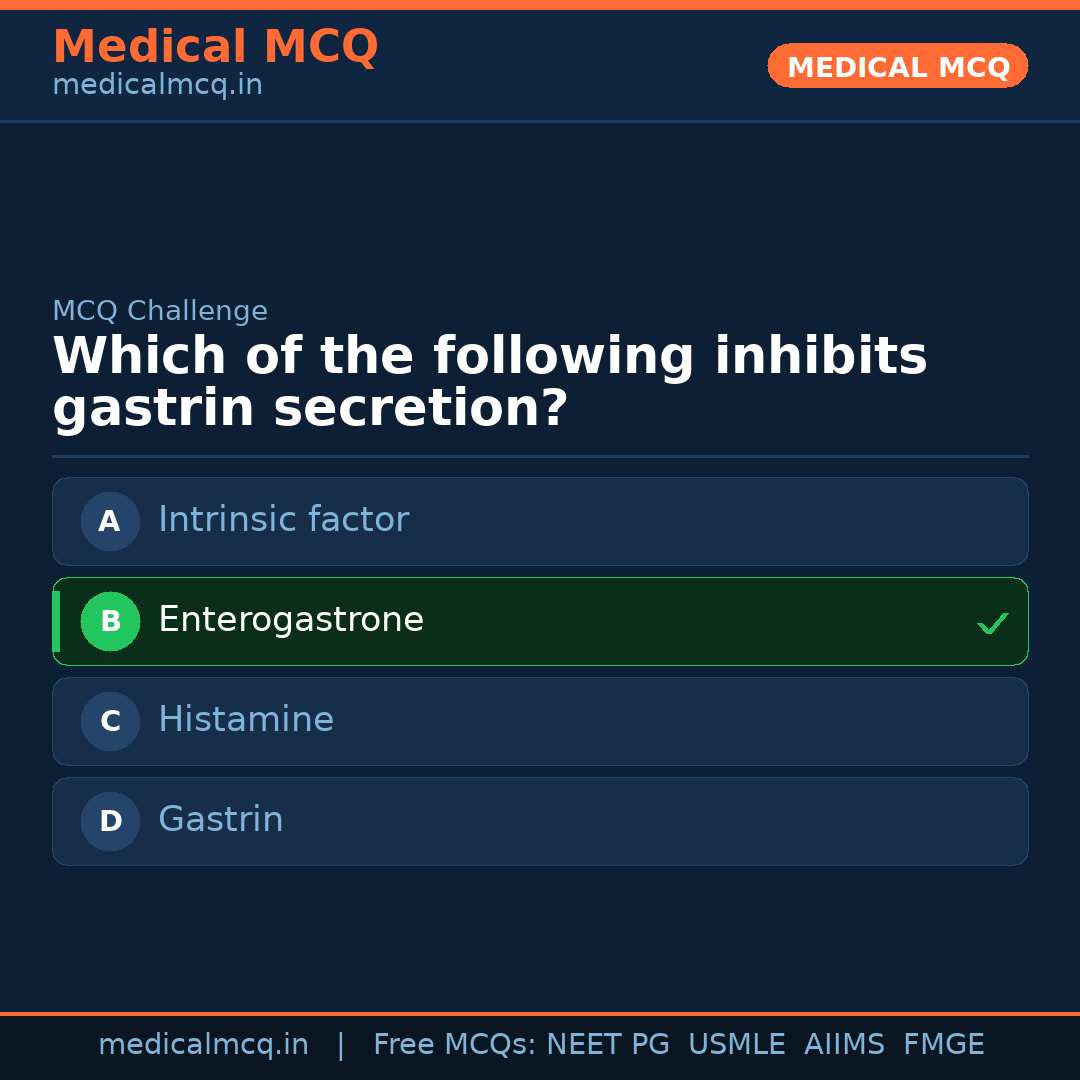1080x1080 pixels.
Task: Visit medicalmcq.in from the header subtitle
Action: tap(156, 85)
